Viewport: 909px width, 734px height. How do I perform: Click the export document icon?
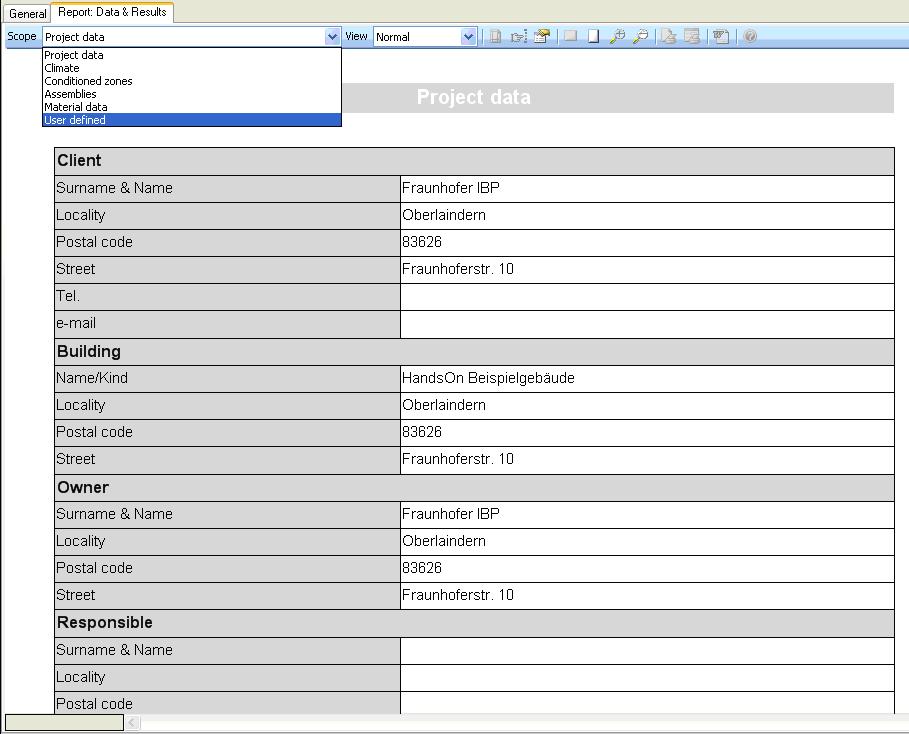tap(668, 37)
